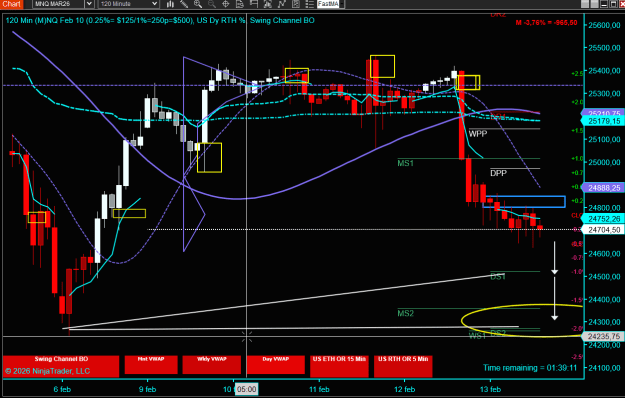
Task: Click the 25000,00 price axis label
Action: [604, 162]
